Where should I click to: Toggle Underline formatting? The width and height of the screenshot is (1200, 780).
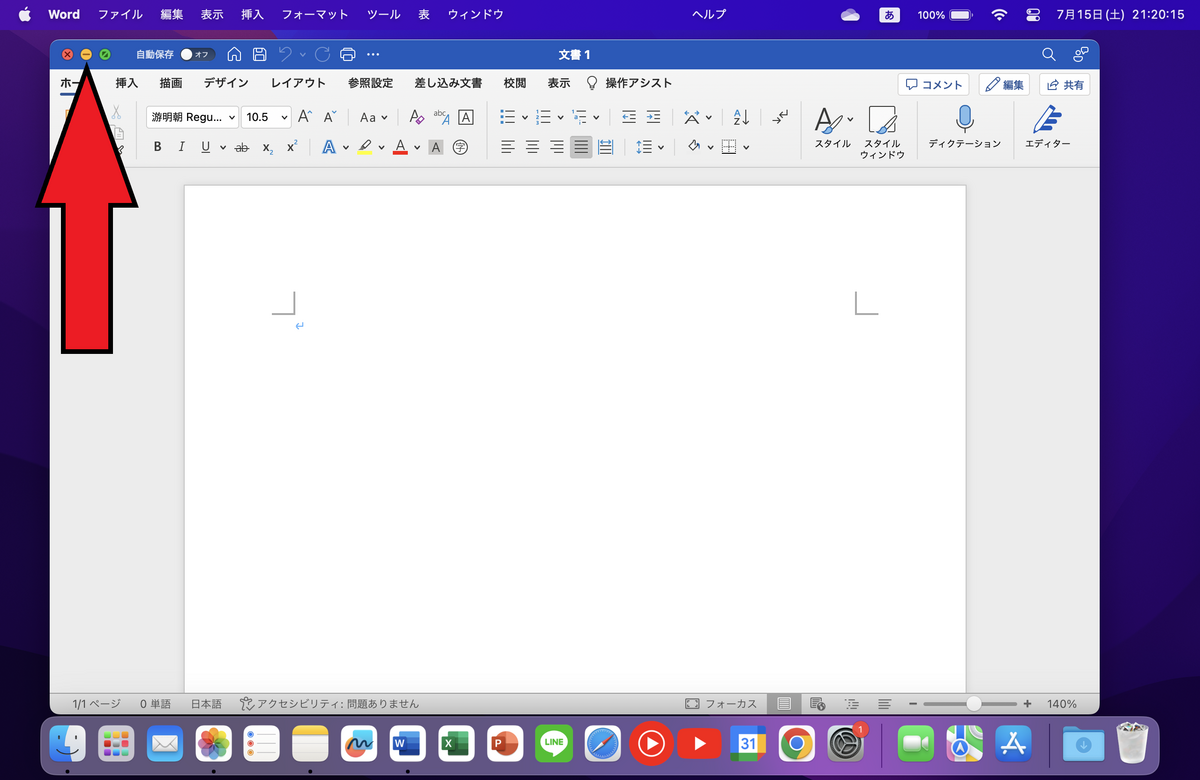tap(206, 147)
